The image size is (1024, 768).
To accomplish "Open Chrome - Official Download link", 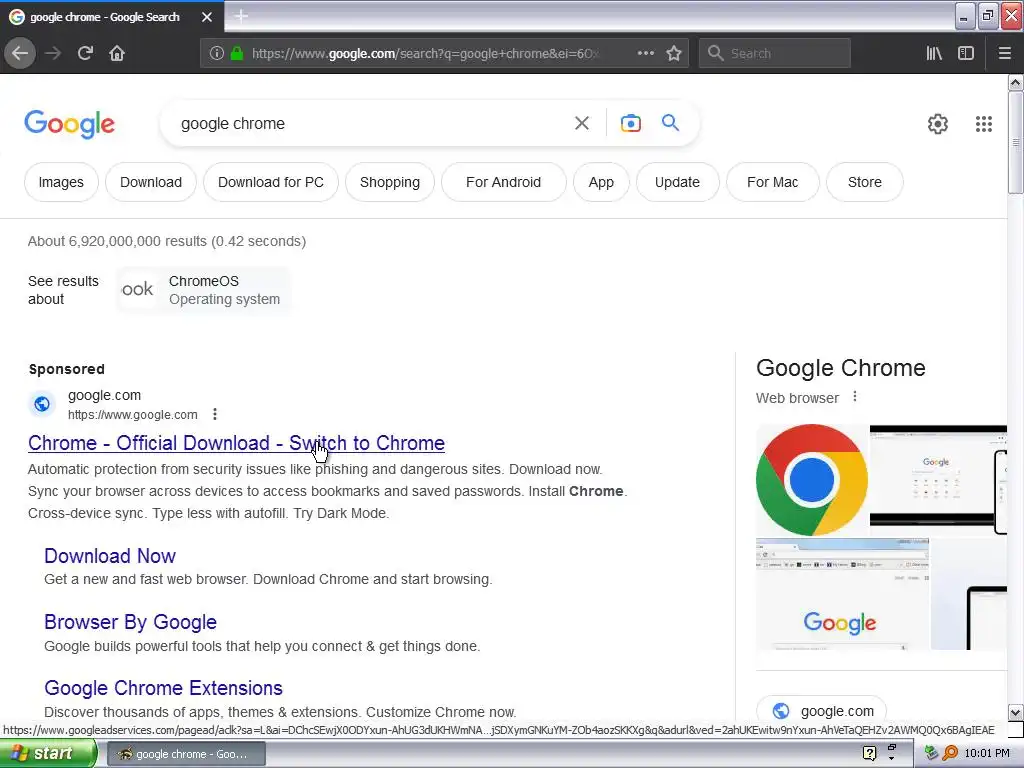I will tap(236, 443).
